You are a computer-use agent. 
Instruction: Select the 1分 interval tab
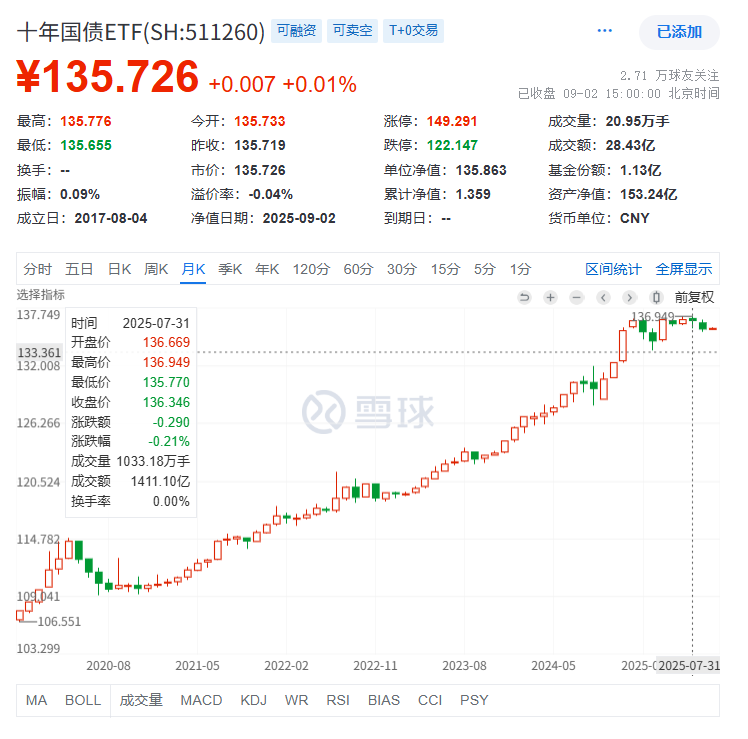520,269
